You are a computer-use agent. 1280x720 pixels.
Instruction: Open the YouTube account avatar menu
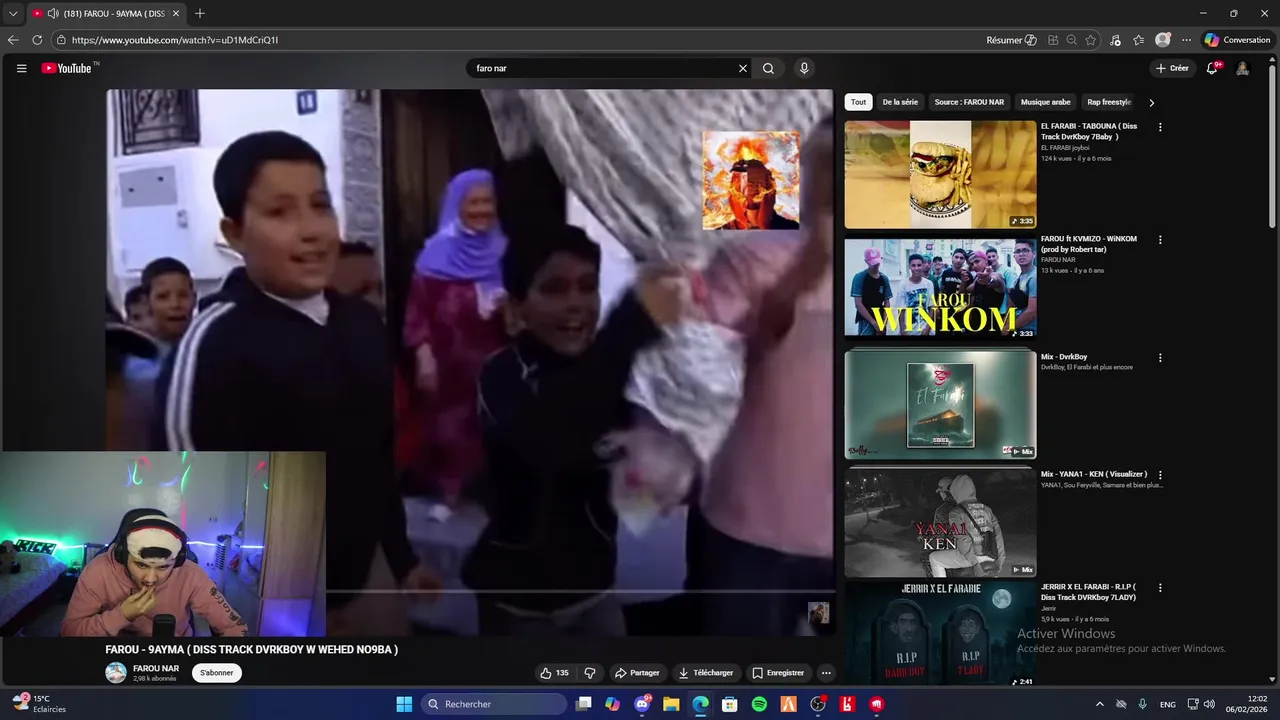click(x=1242, y=68)
